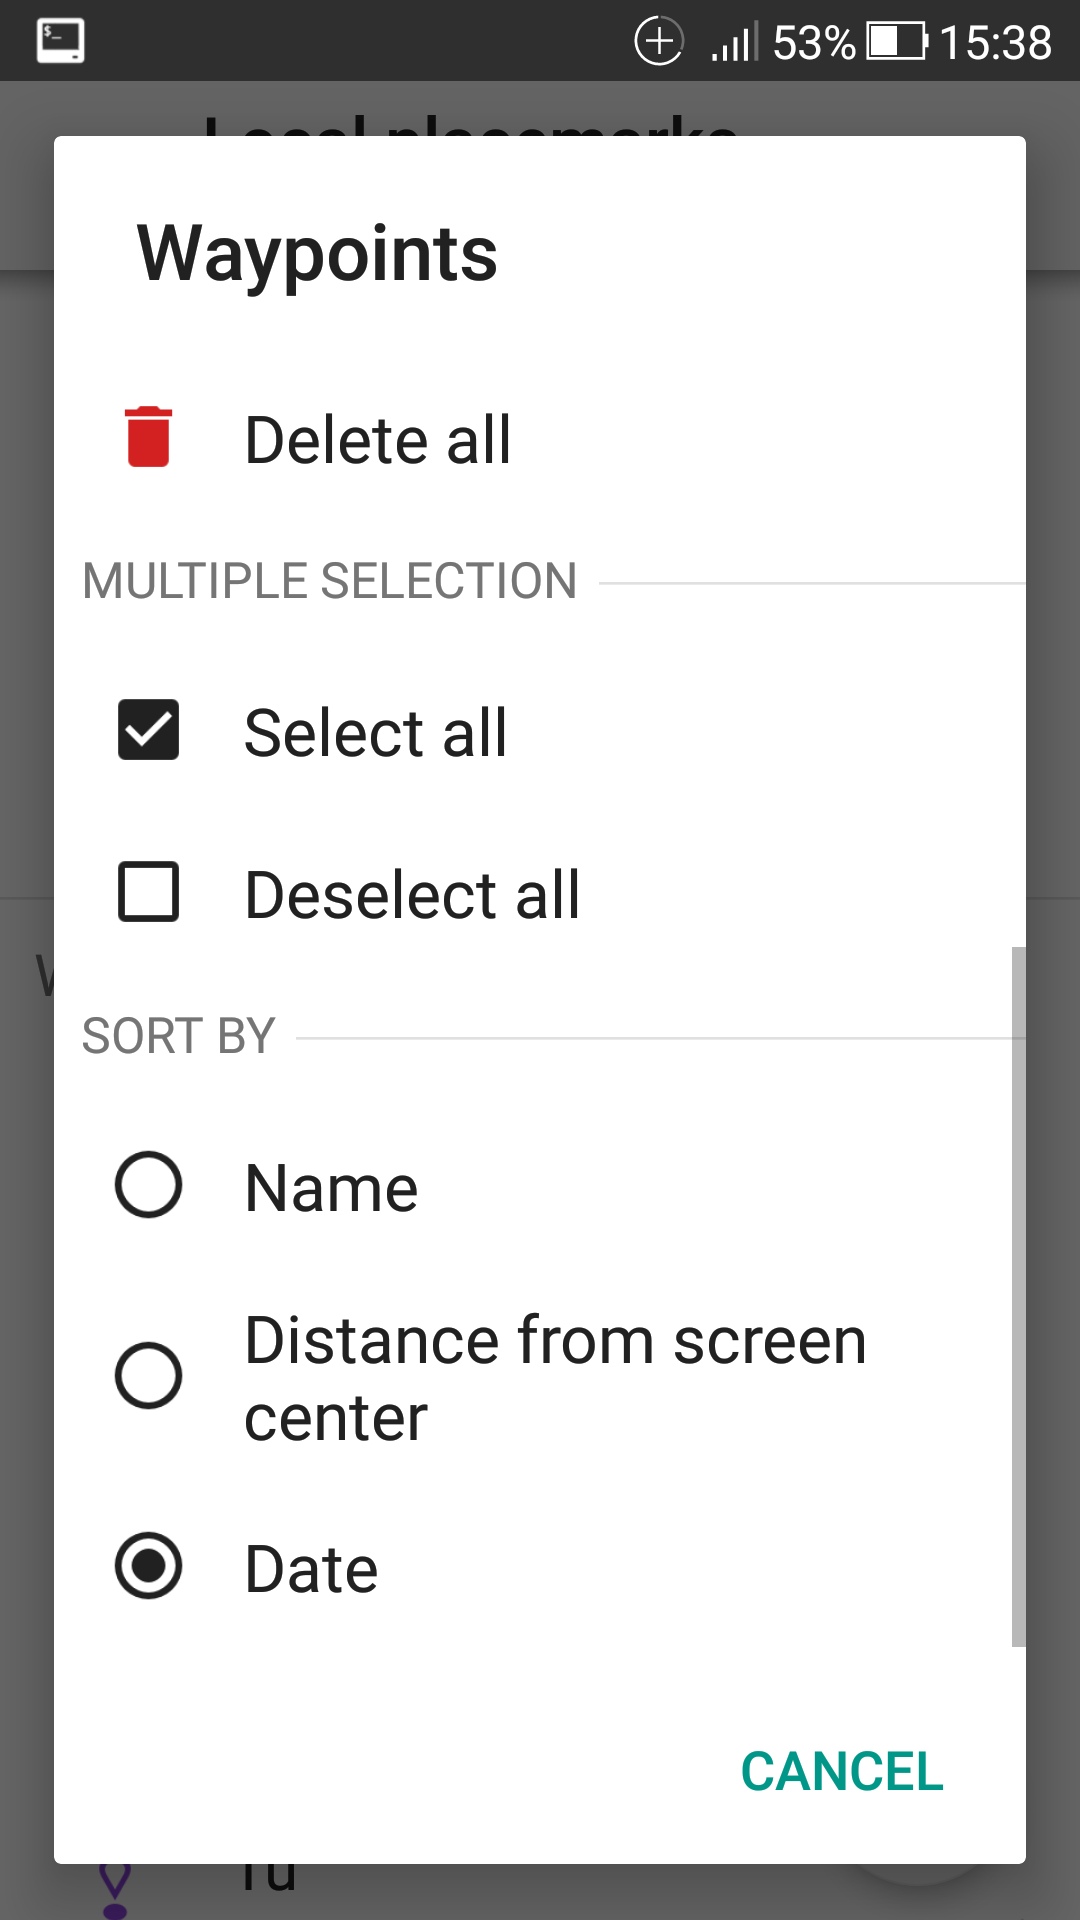
Task: Click the Date sort option label
Action: coord(311,1569)
